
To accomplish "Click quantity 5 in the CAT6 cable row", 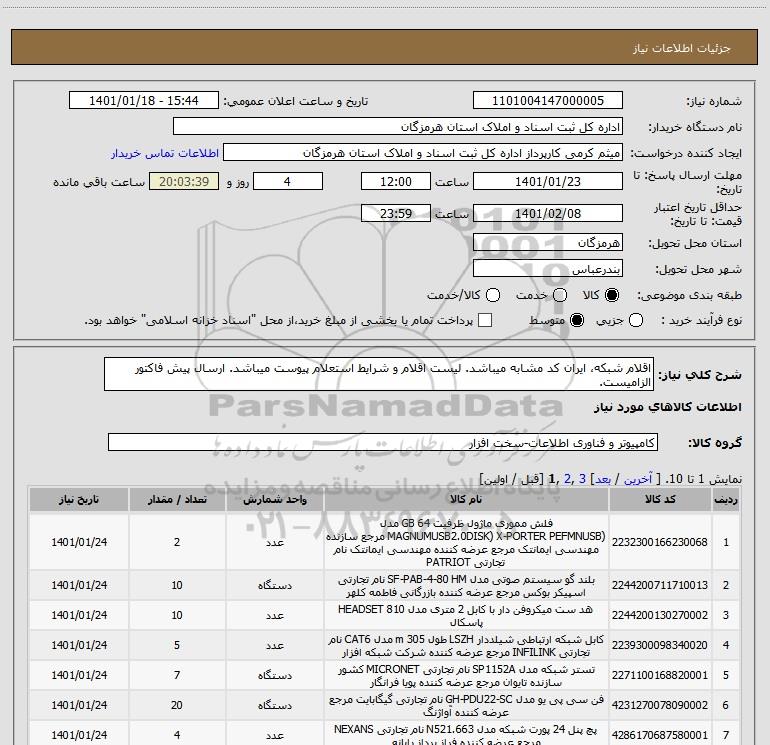I will coord(177,645).
